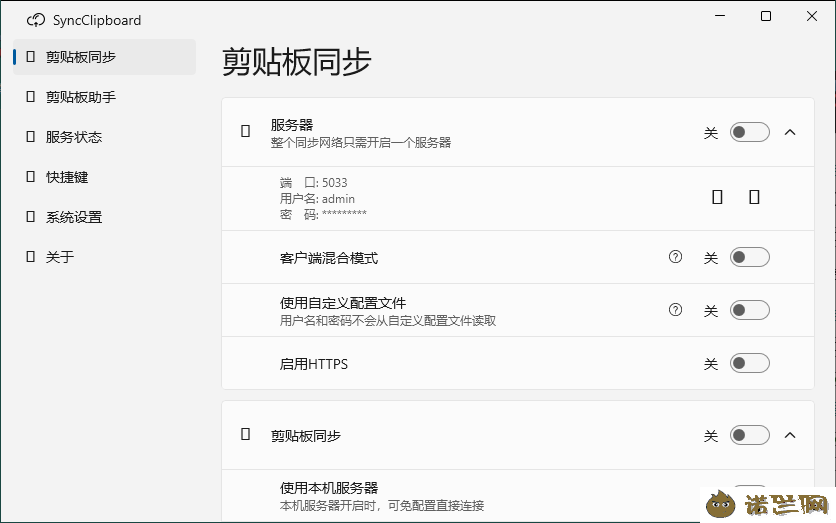Click 整个同步网络只需开启一个服务器 description
Screen dimensions: 836x523
point(361,143)
